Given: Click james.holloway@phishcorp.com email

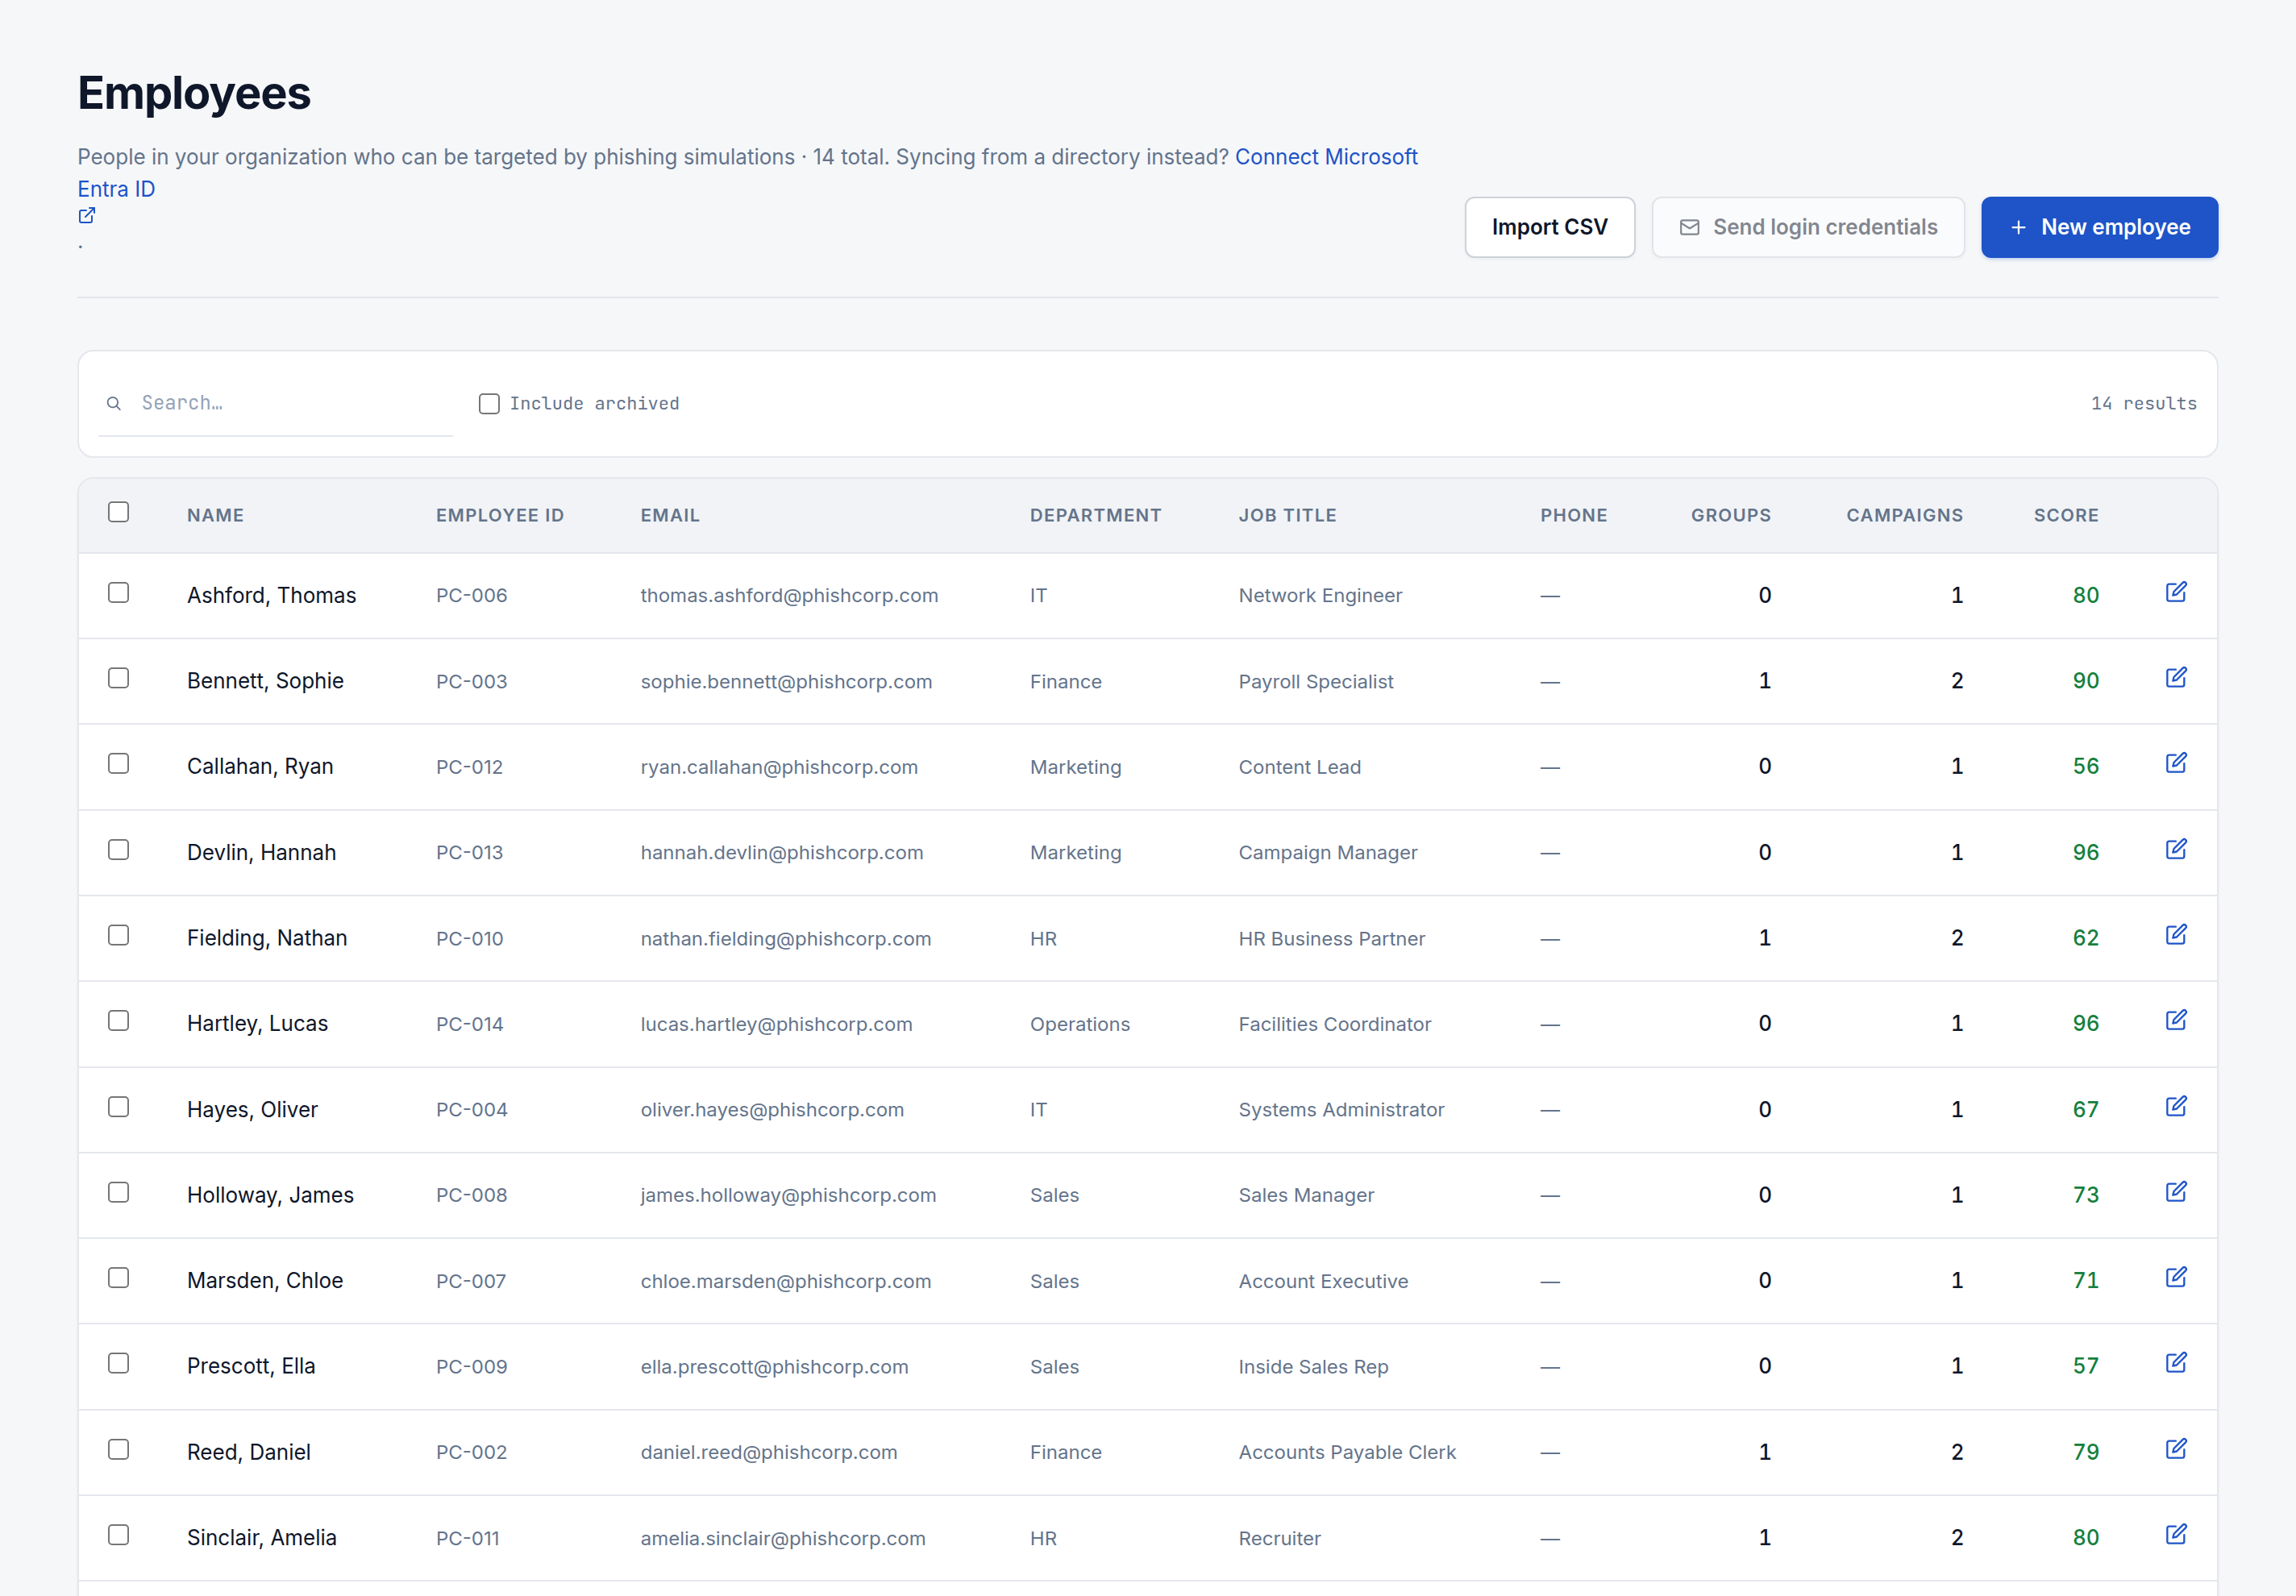Looking at the screenshot, I should [788, 1195].
